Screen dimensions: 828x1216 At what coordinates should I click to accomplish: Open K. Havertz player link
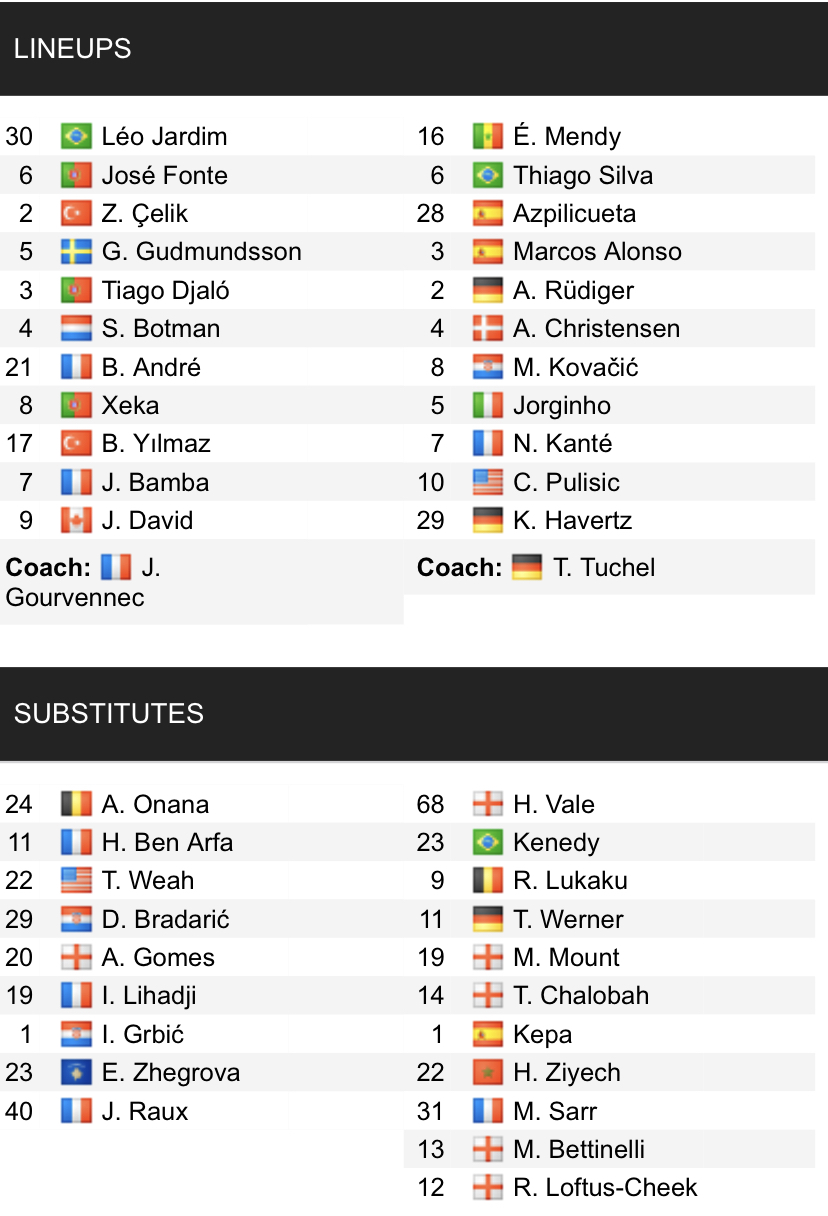(572, 520)
